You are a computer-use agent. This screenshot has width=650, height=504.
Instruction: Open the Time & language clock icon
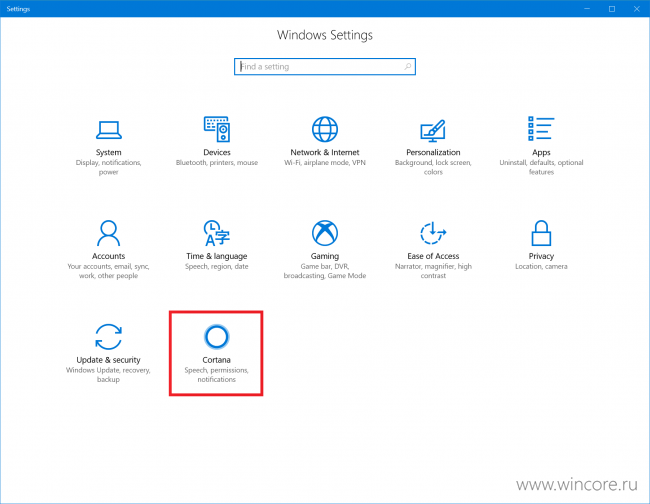[x=216, y=233]
